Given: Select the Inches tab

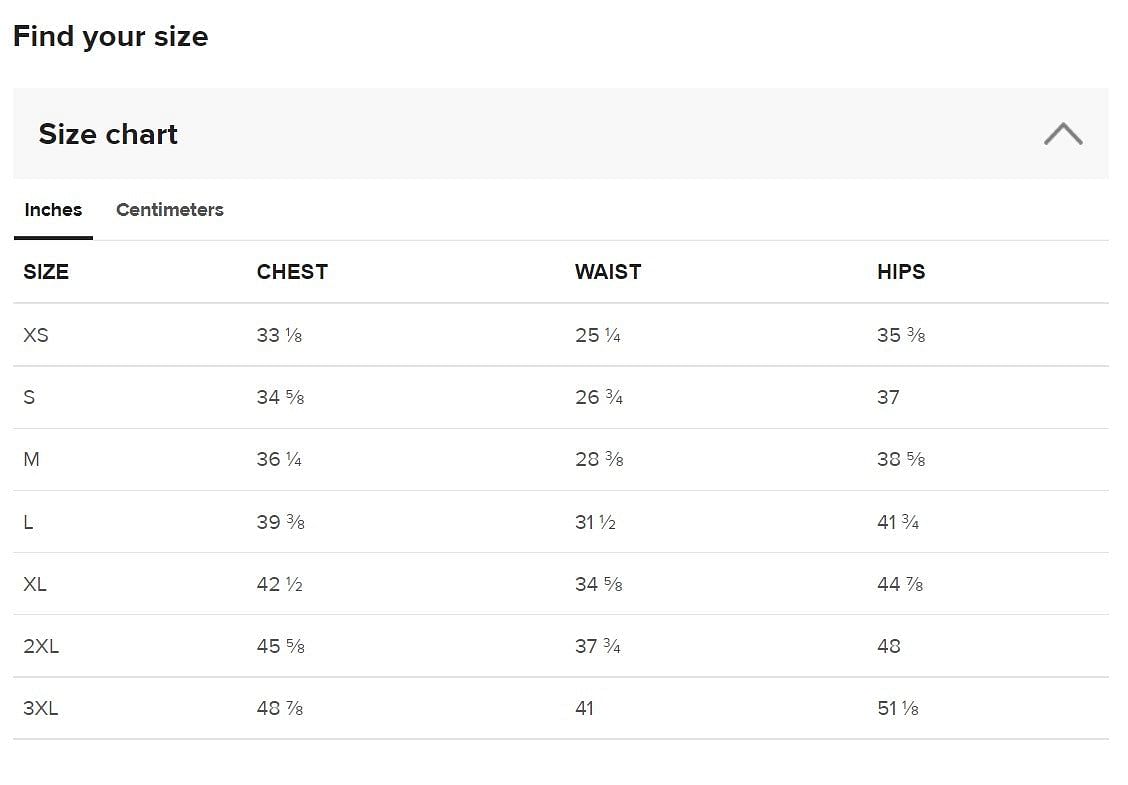Looking at the screenshot, I should point(53,210).
